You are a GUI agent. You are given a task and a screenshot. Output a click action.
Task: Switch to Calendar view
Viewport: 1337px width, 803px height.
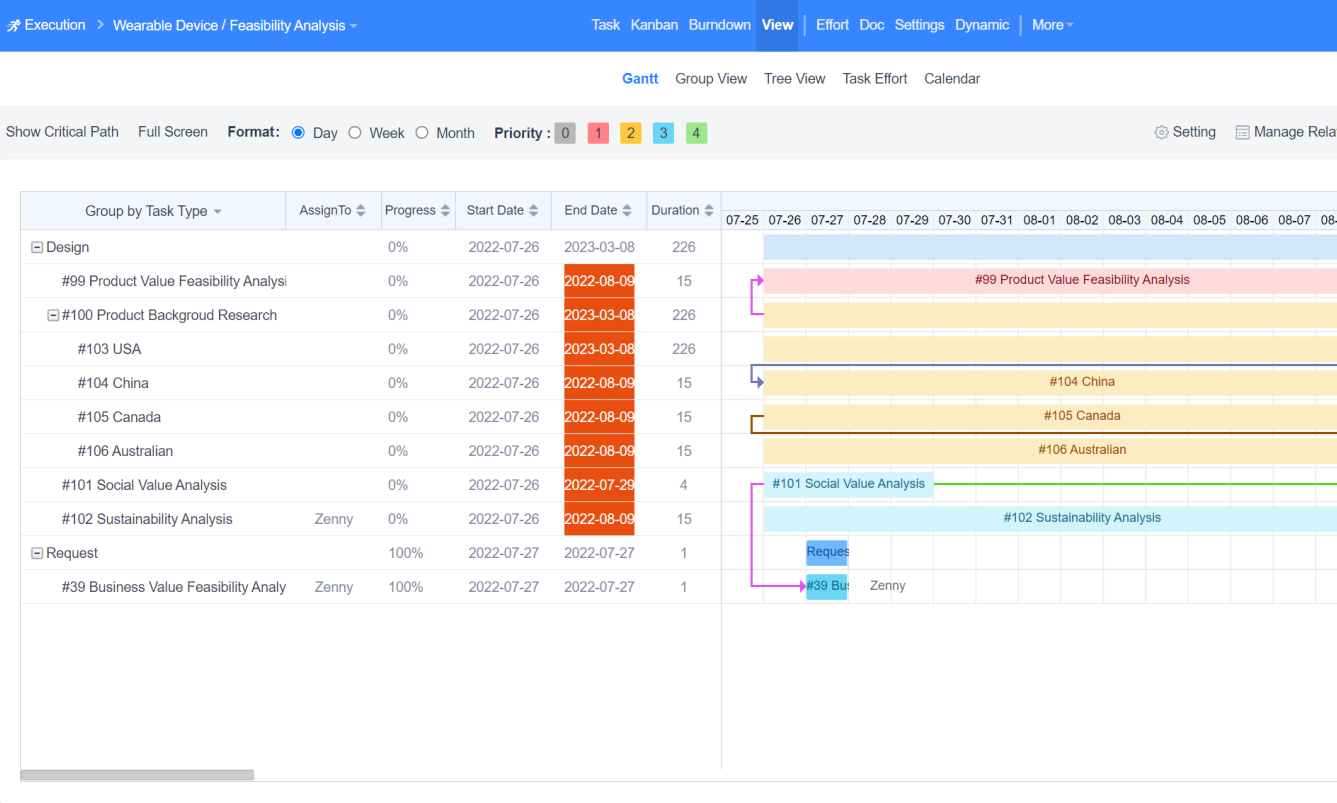coord(952,79)
